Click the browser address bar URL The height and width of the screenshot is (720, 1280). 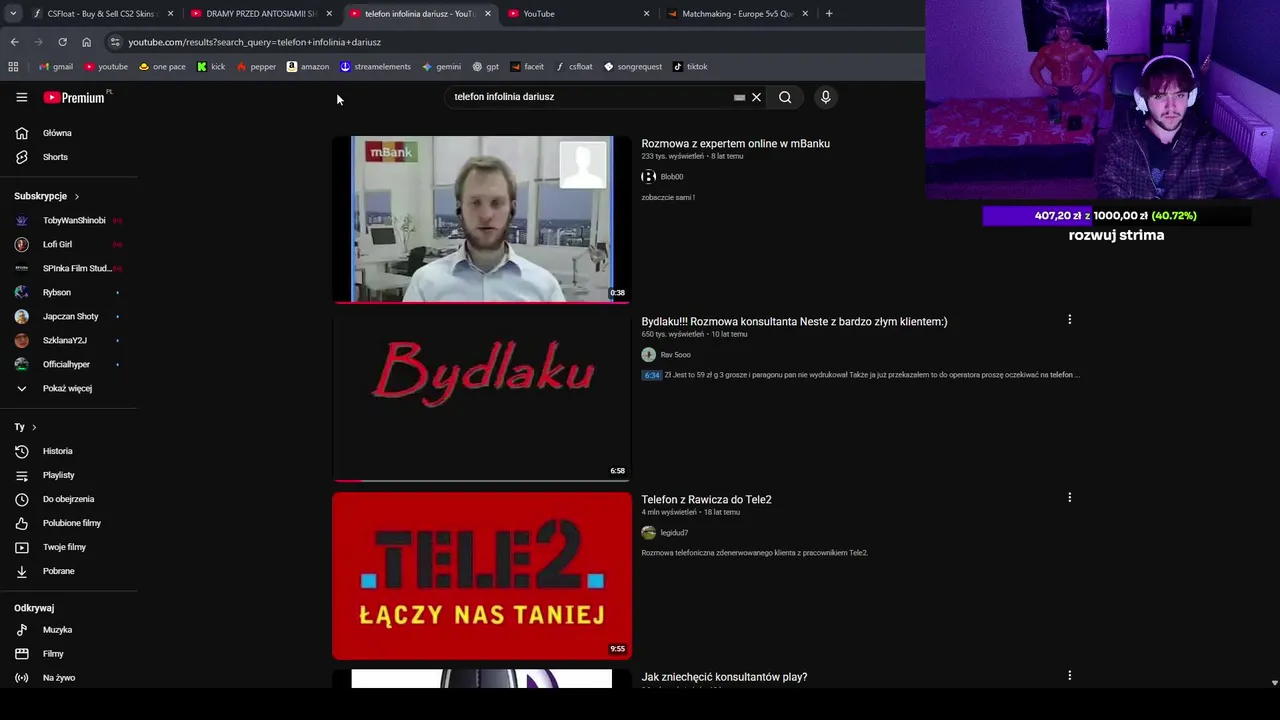254,42
